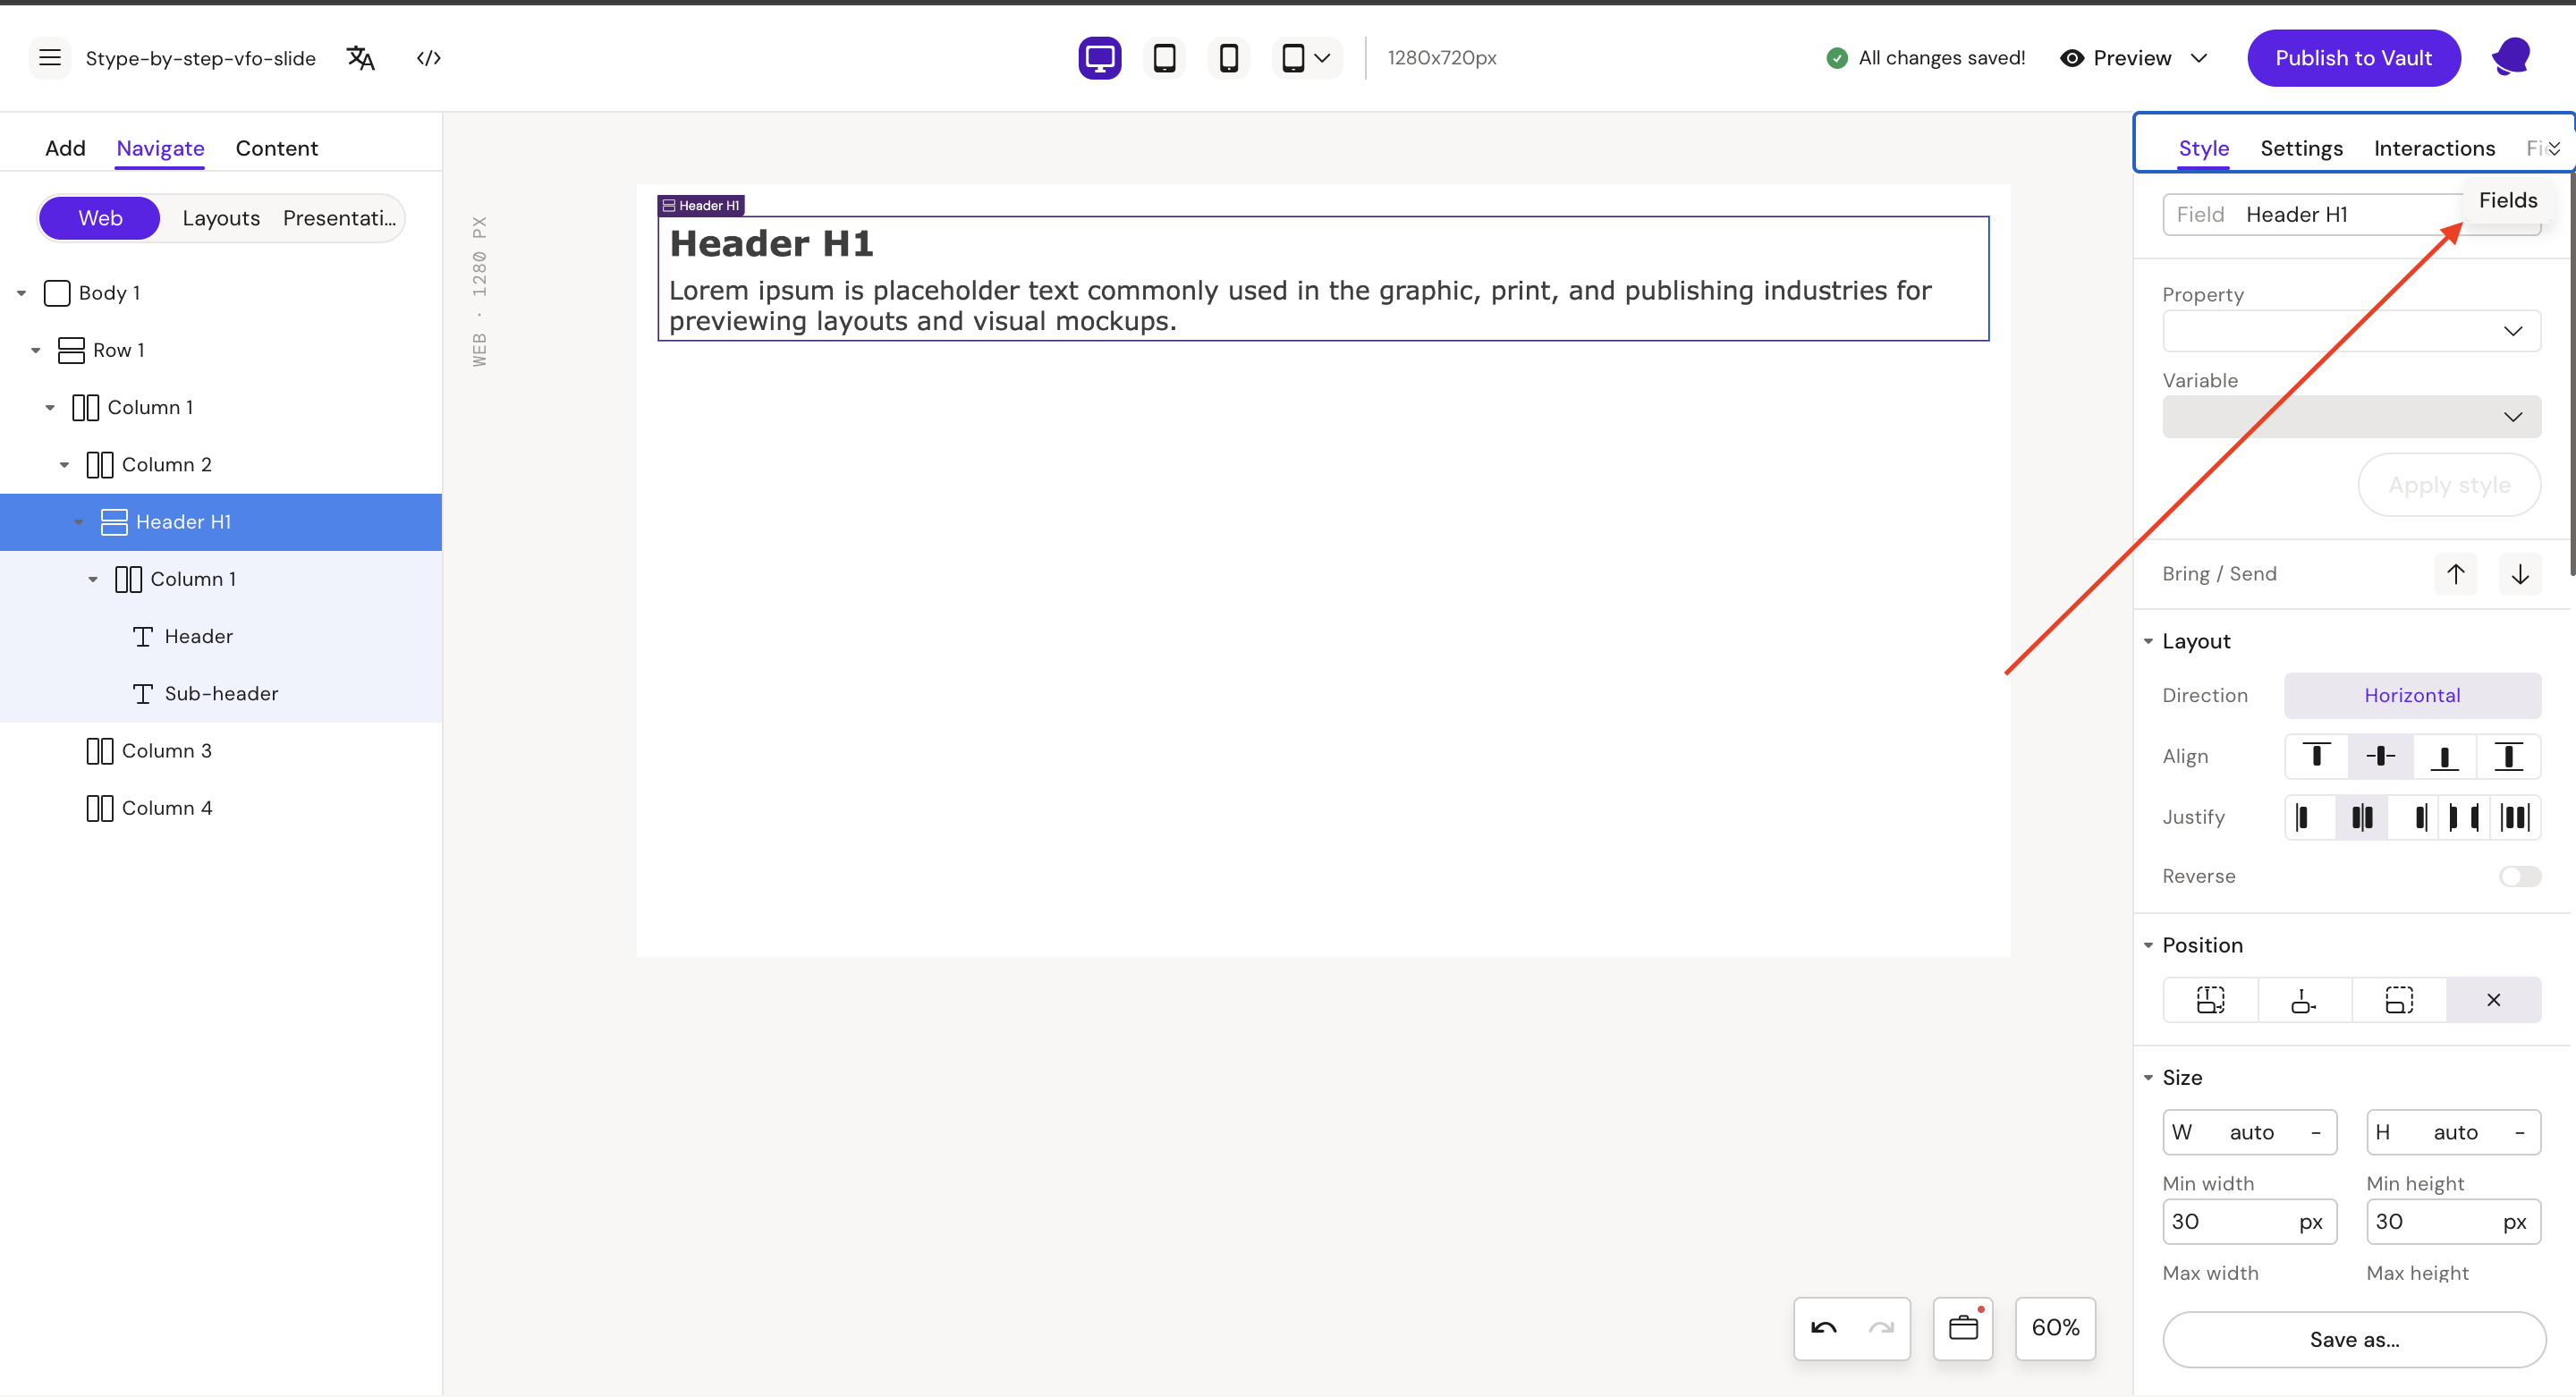Click Publish to Vault button
Viewport: 2576px width, 1397px height.
click(2353, 58)
